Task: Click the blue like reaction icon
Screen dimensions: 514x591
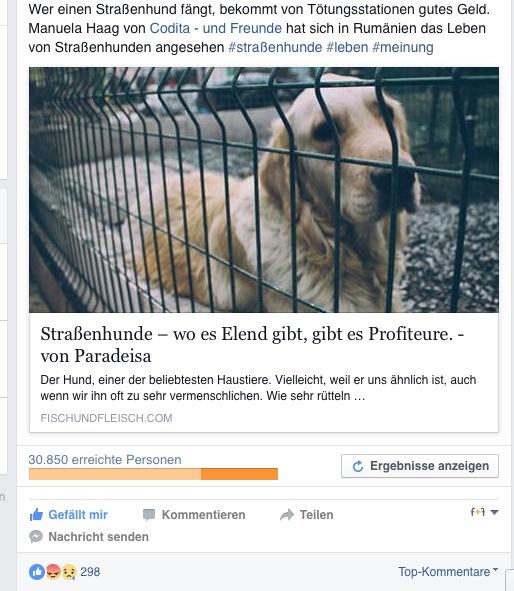Action: [x=37, y=572]
